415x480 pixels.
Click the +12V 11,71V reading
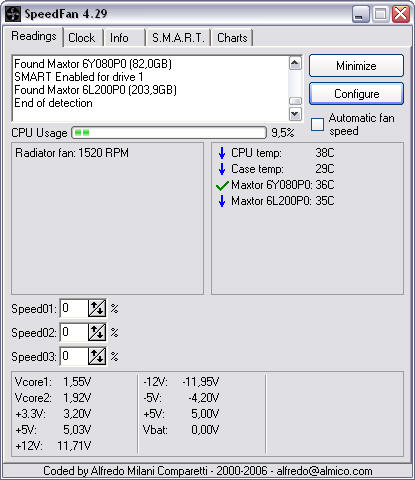[53, 446]
